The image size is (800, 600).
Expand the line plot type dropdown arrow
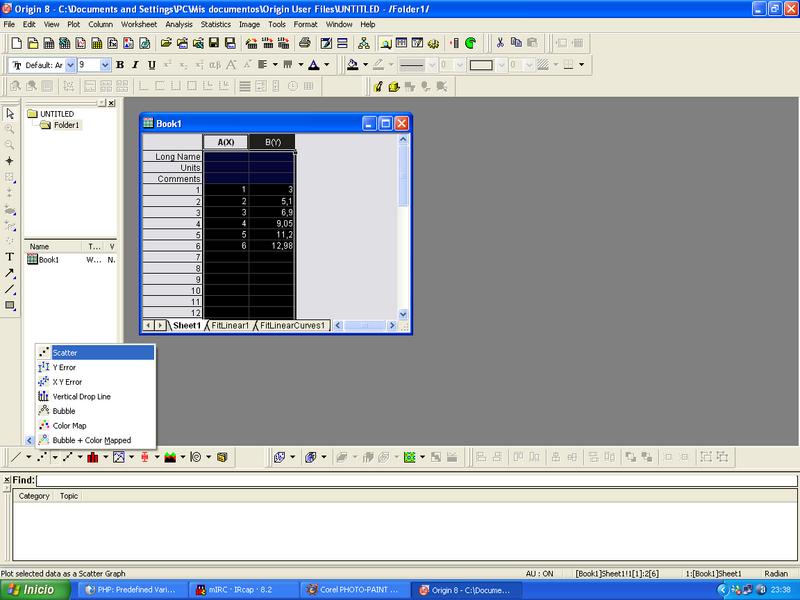(x=28, y=457)
